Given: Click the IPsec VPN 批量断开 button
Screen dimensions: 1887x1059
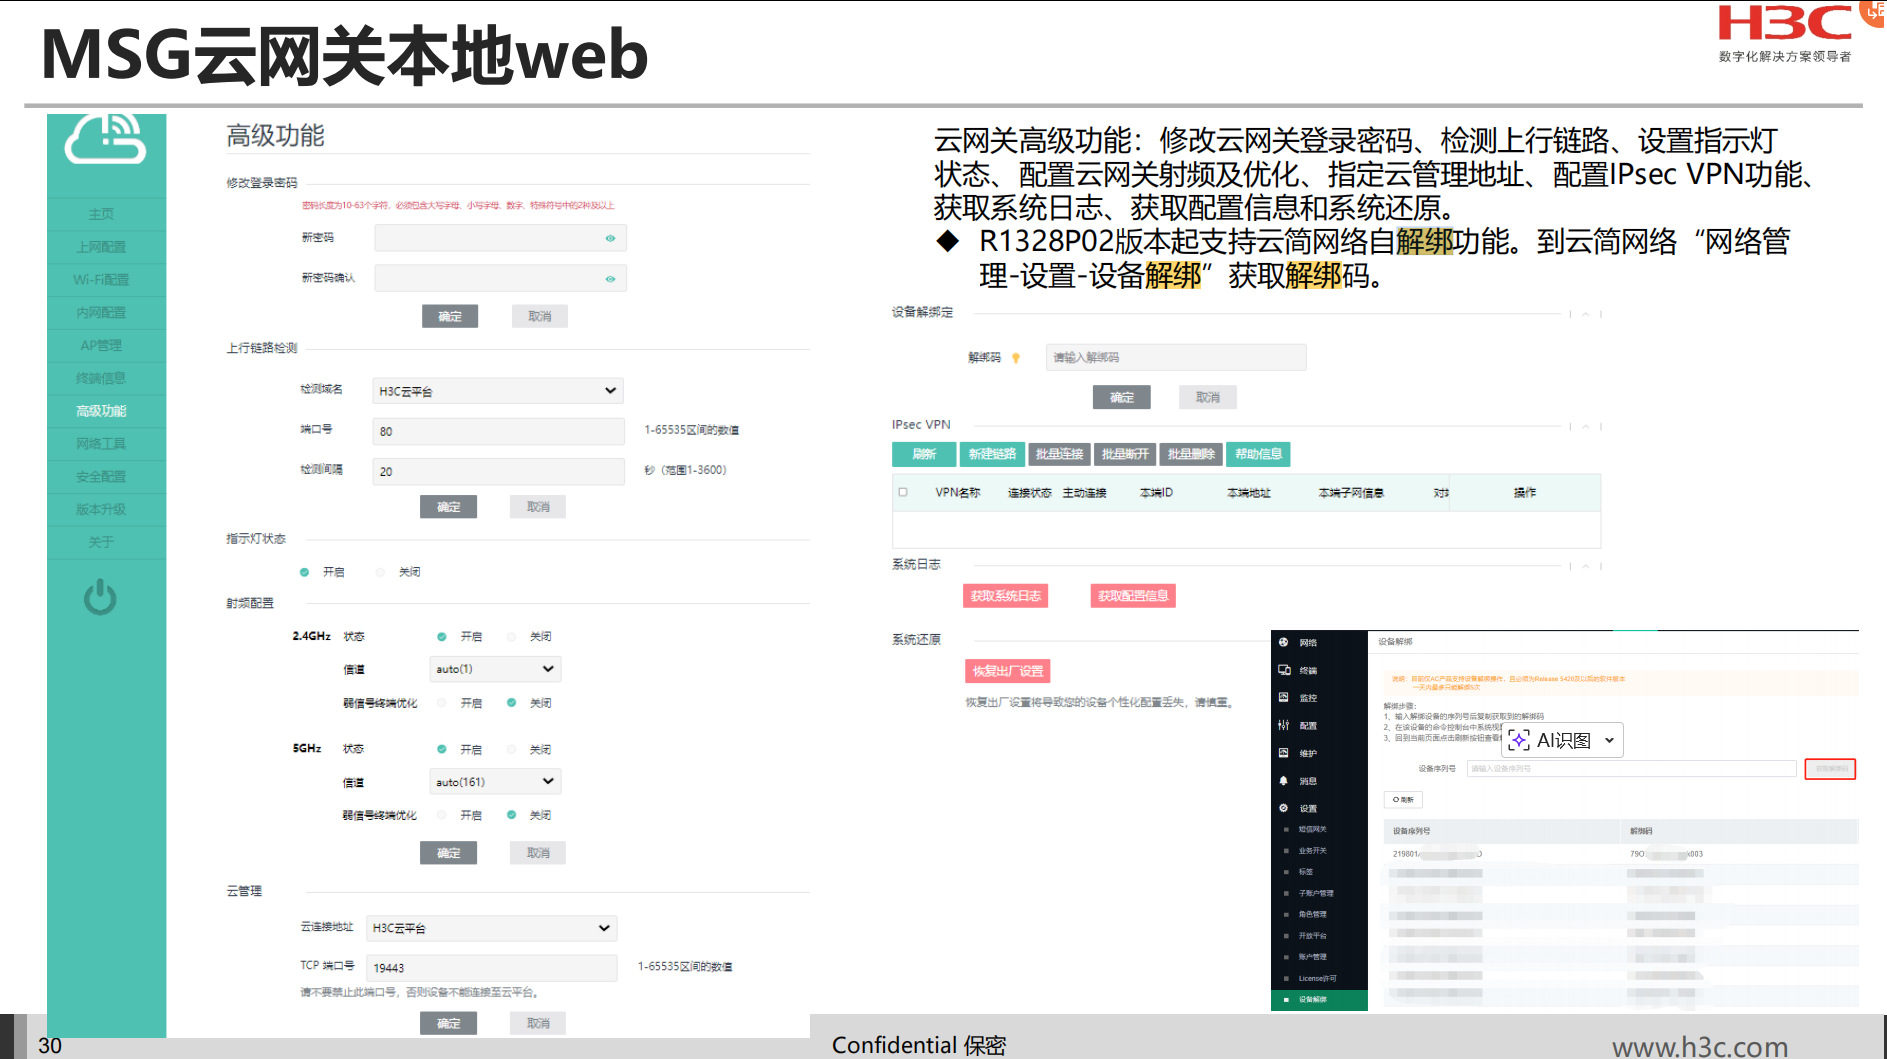Looking at the screenshot, I should tap(1125, 454).
